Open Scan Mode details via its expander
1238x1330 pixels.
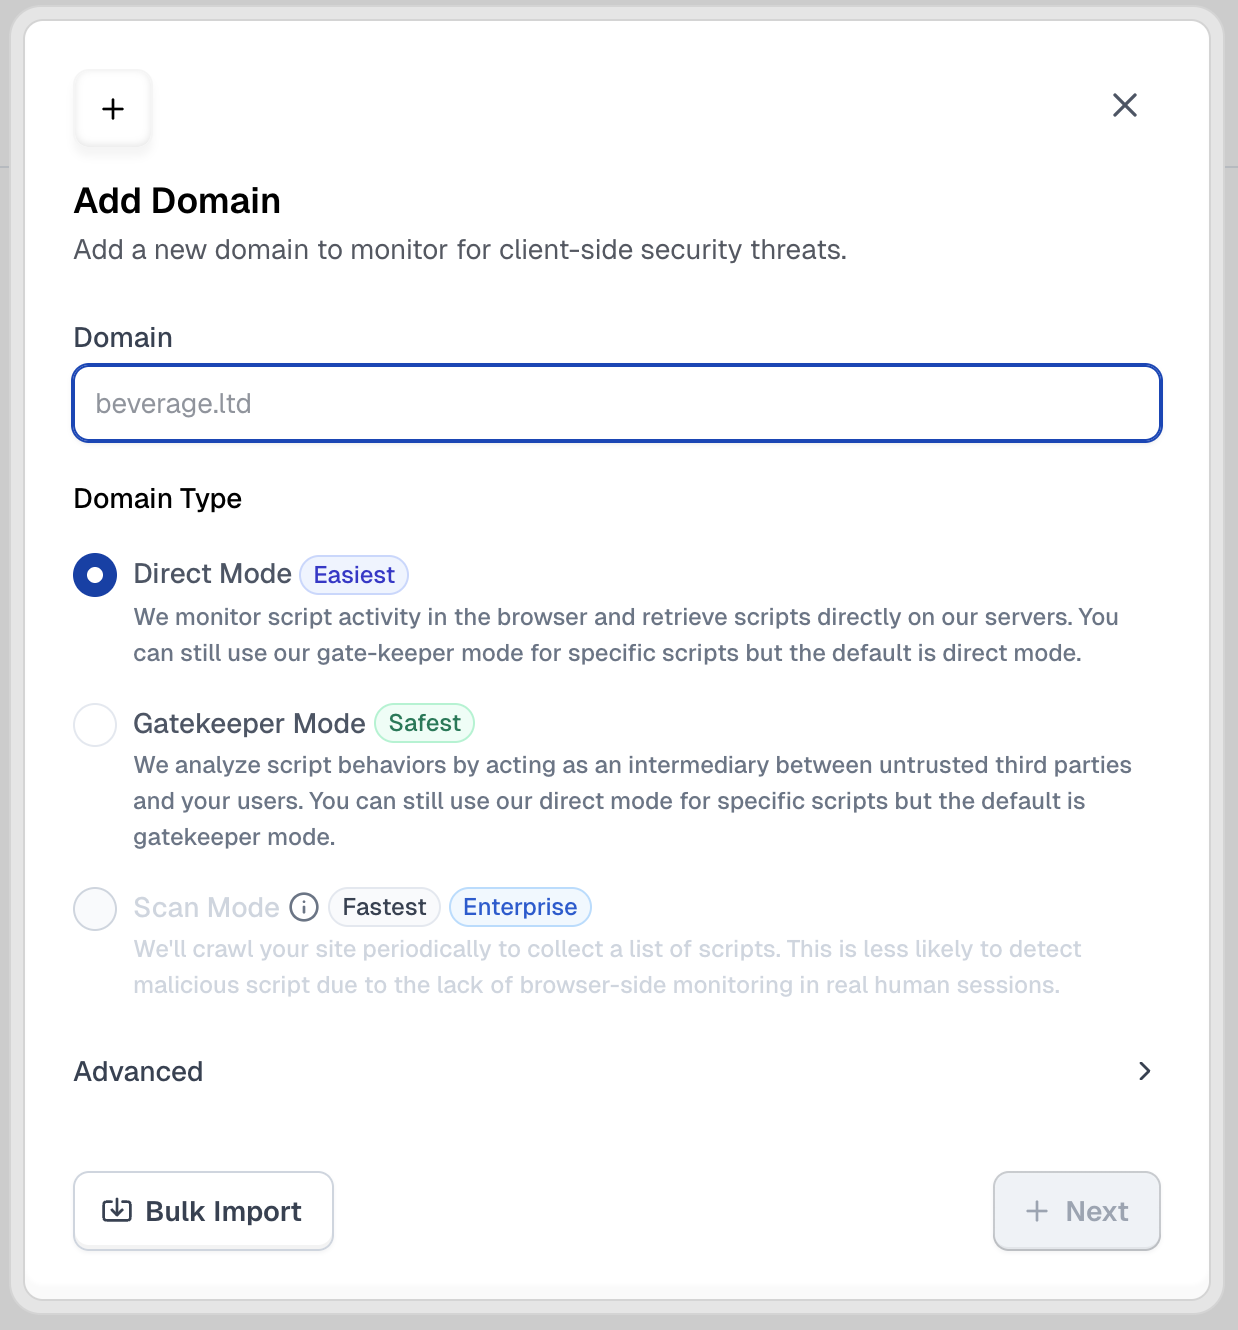point(304,907)
